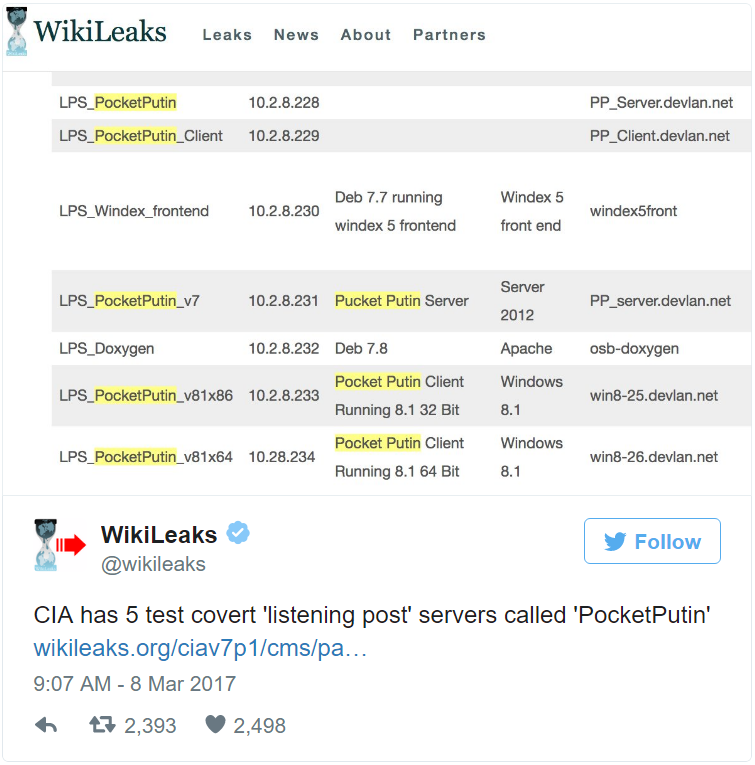Click the 10.2.8.230 IP address cell
Image resolution: width=755 pixels, height=765 pixels.
pyautogui.click(x=284, y=211)
